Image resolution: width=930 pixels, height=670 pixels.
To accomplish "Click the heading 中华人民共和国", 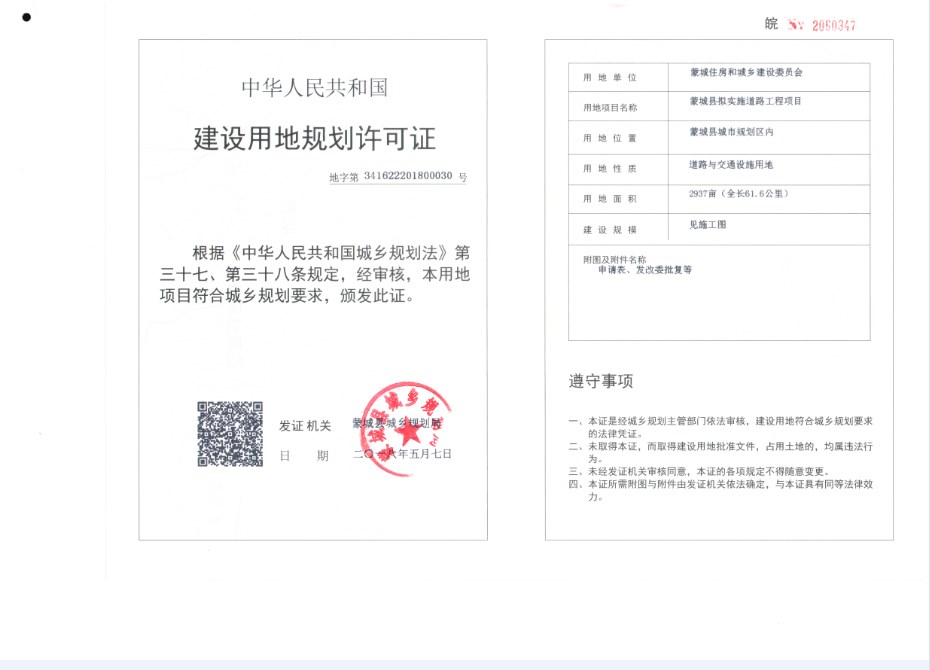I will (x=314, y=88).
